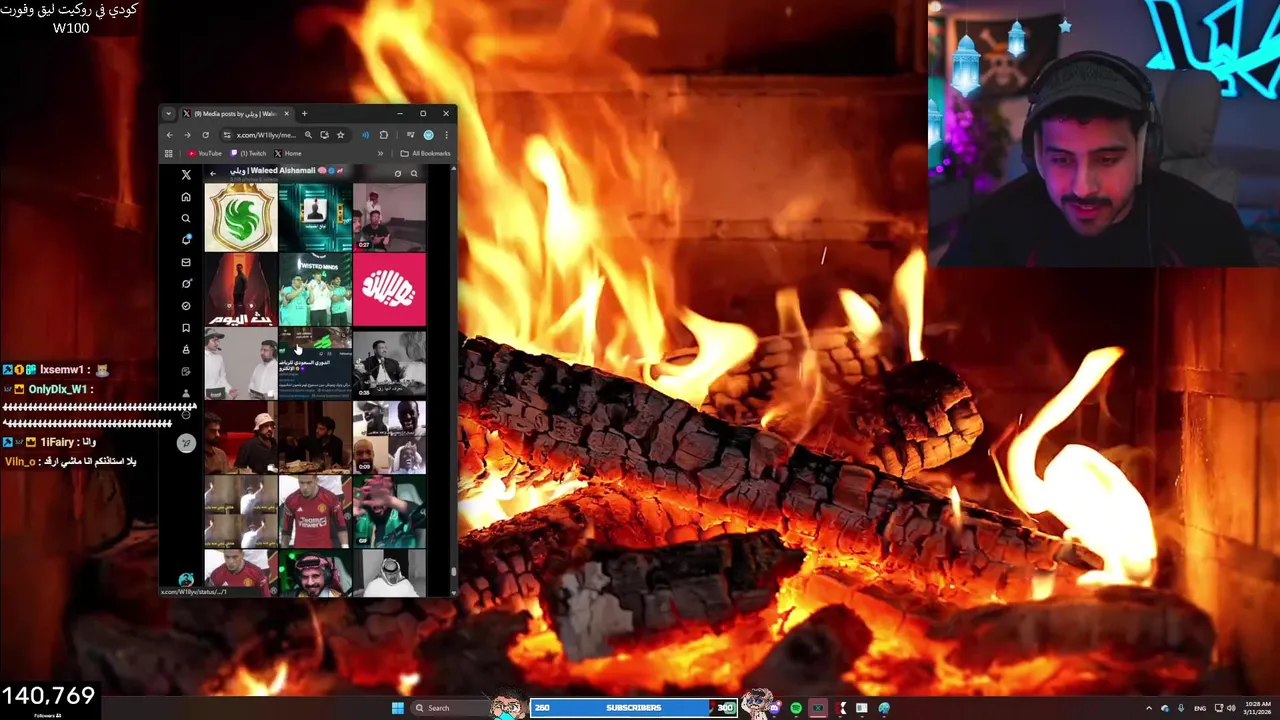Click the browser Forward arrow
1280x720 pixels.
click(x=187, y=135)
